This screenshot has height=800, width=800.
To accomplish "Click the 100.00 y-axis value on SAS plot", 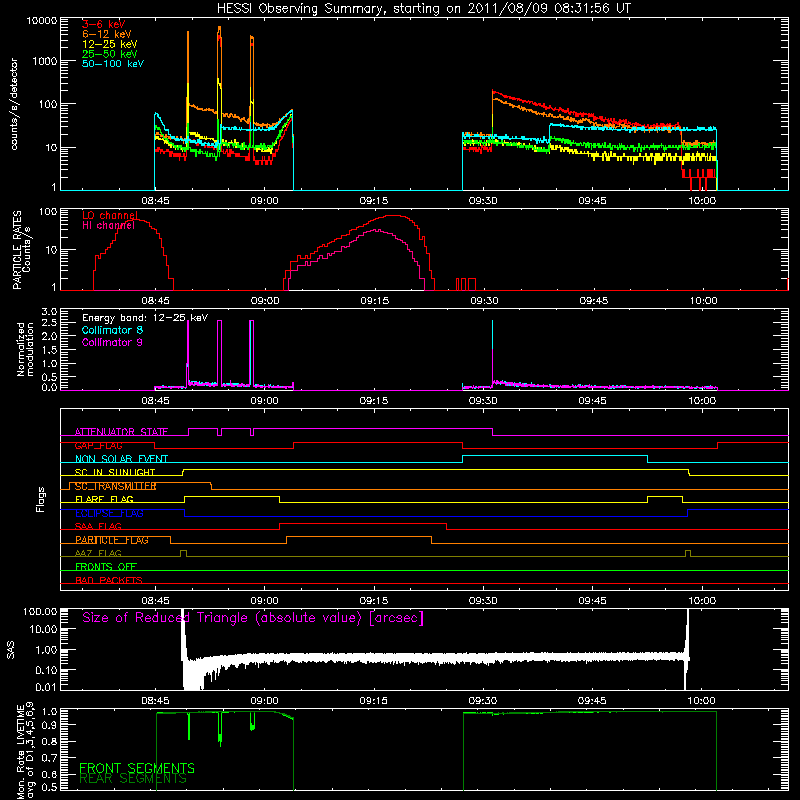I will (40, 612).
